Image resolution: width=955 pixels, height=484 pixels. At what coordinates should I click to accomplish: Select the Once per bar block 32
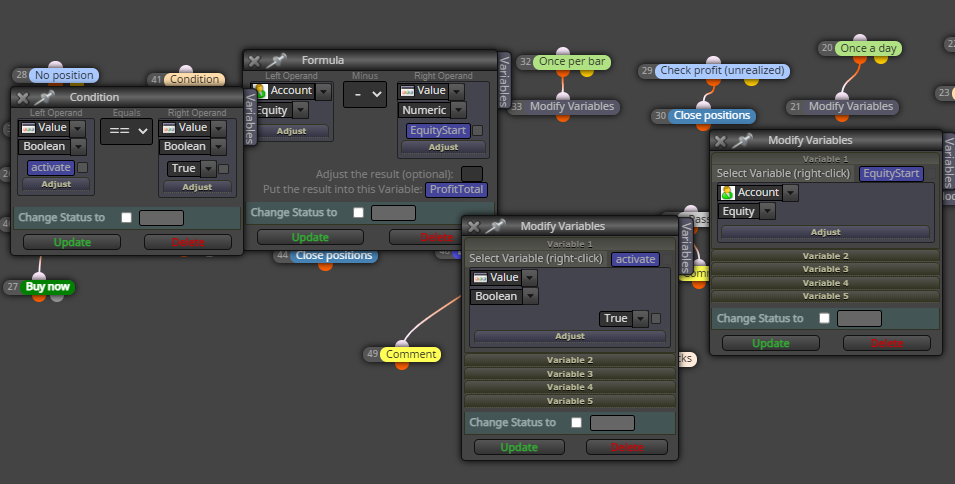(572, 61)
